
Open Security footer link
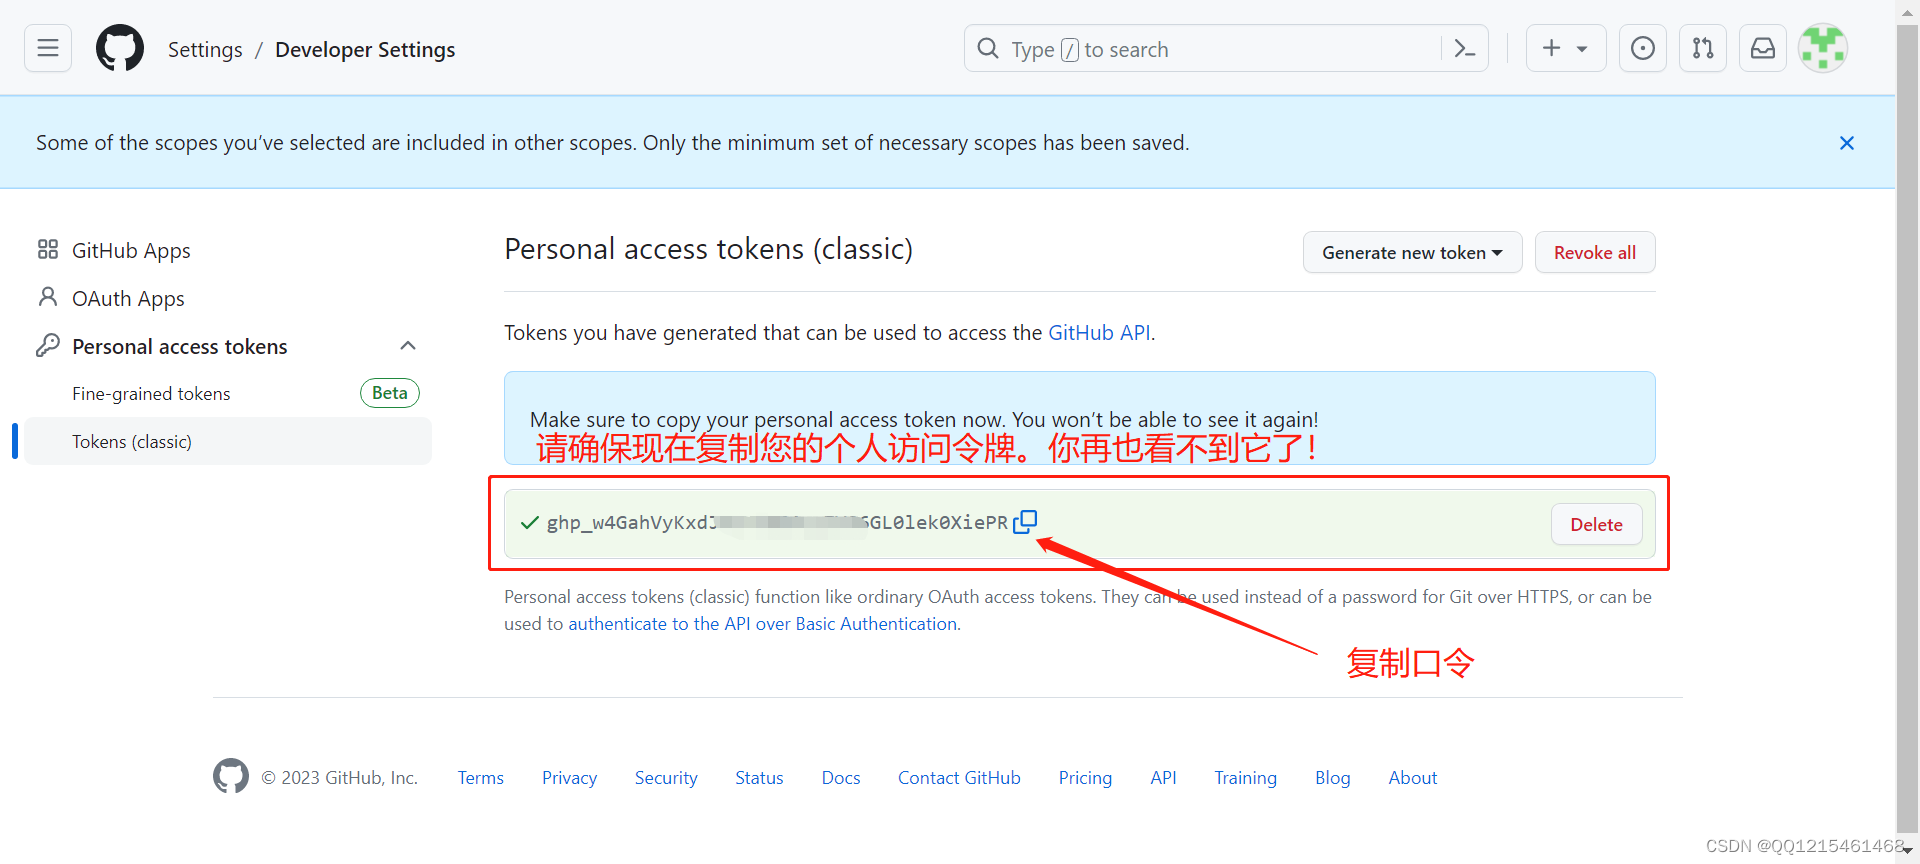point(666,778)
